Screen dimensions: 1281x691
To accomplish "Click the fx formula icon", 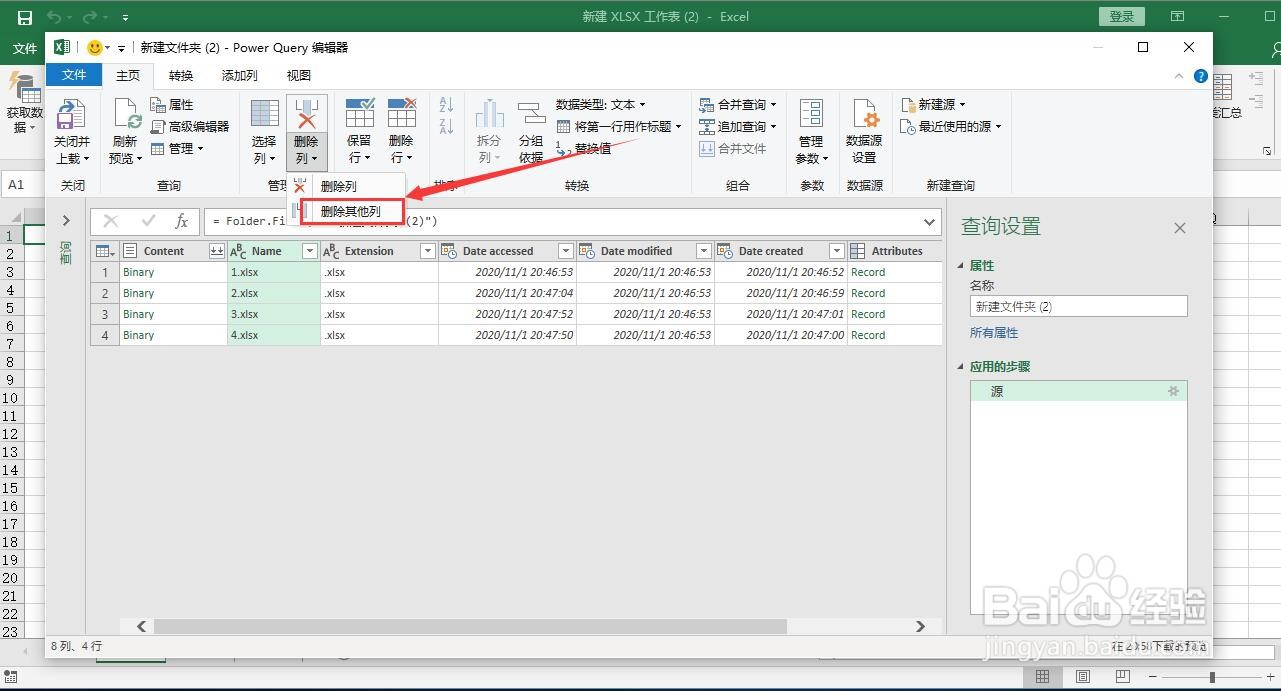I will pos(181,221).
